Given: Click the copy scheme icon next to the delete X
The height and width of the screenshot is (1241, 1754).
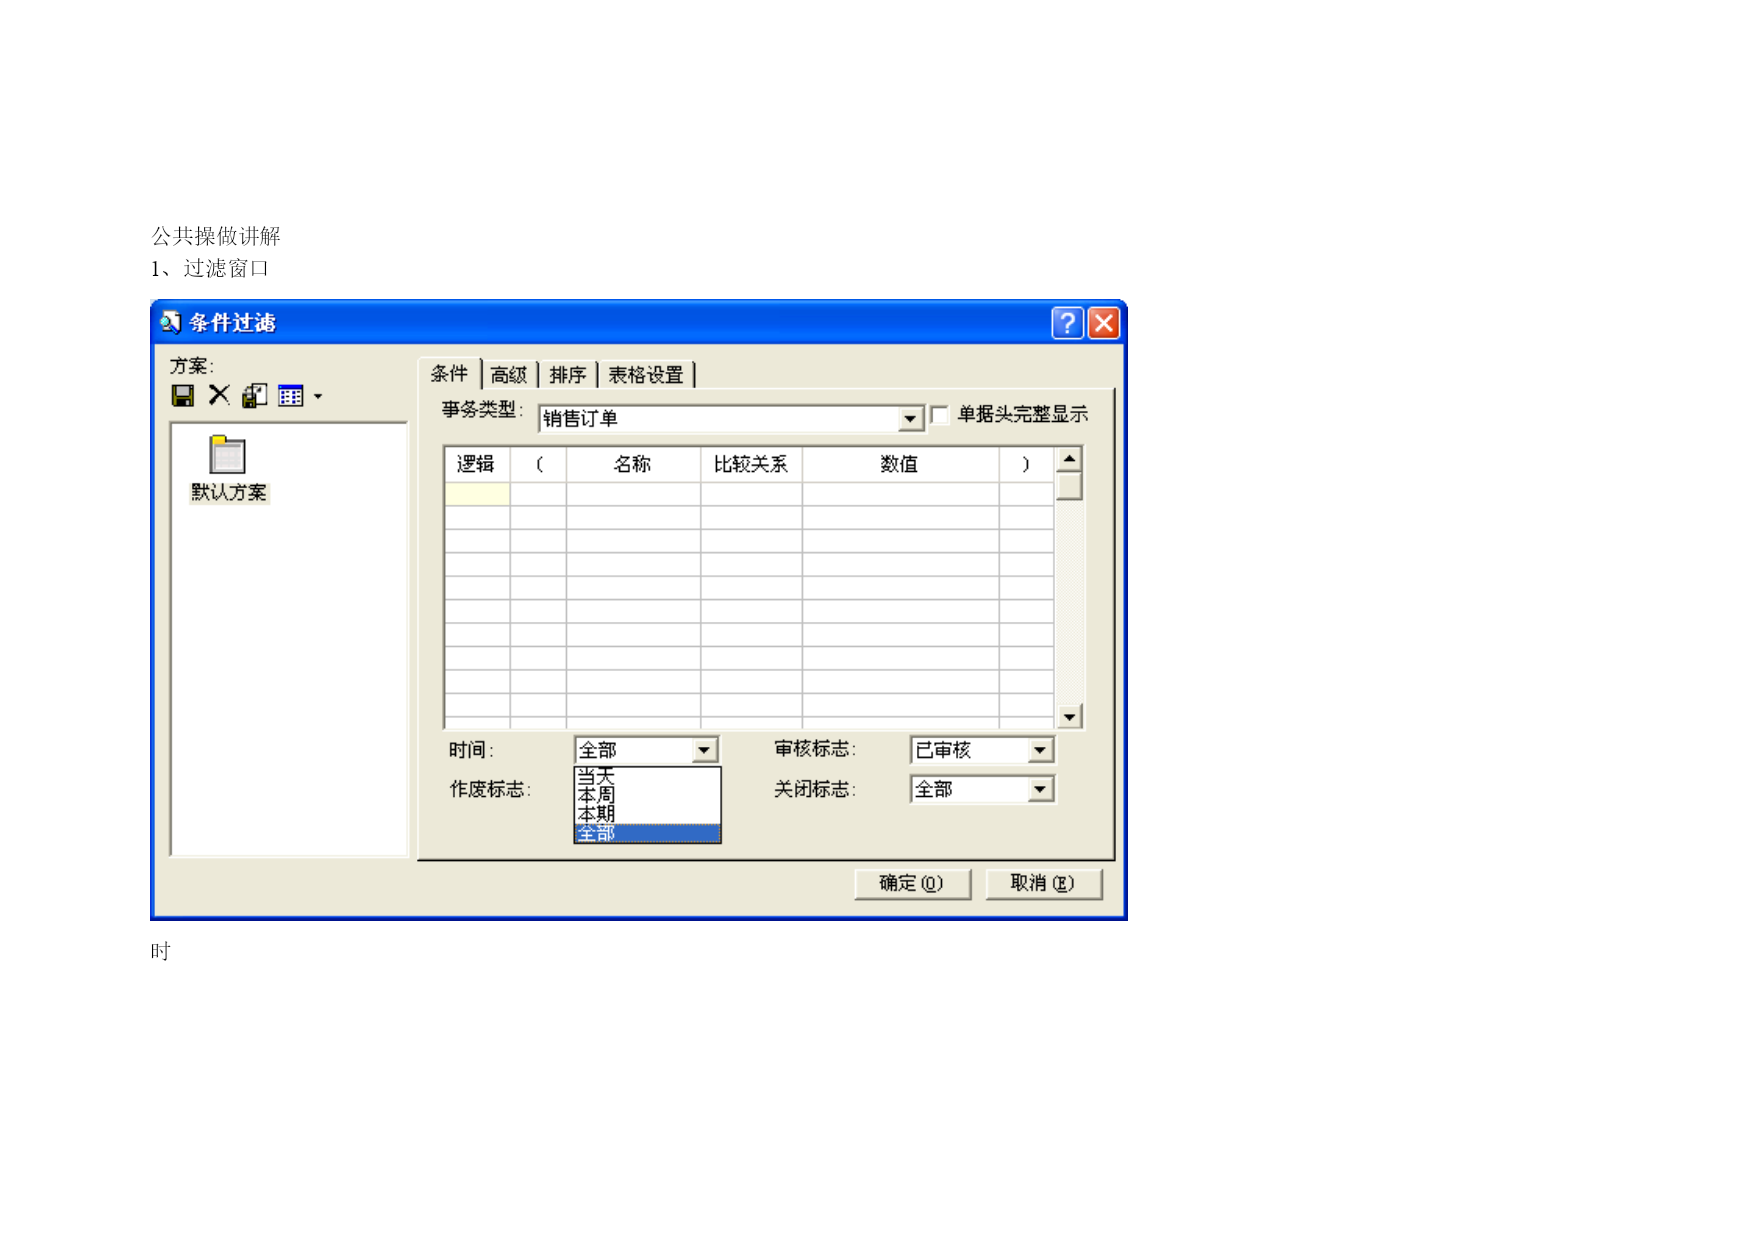Looking at the screenshot, I should pyautogui.click(x=255, y=396).
